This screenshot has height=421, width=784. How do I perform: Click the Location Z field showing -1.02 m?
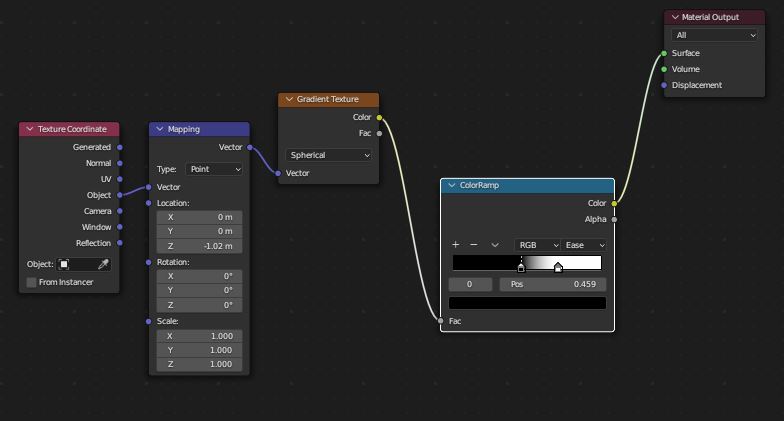click(x=199, y=246)
